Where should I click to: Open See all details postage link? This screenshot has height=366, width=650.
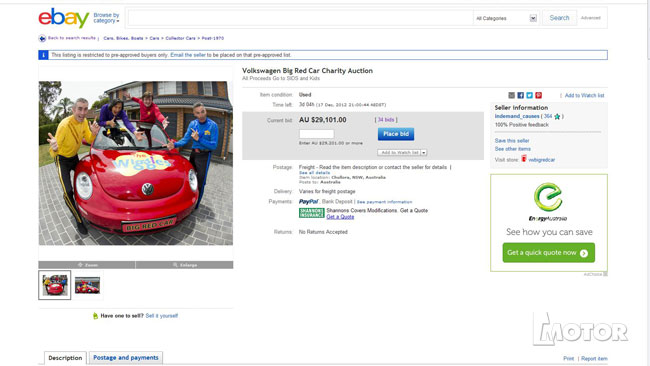[x=314, y=172]
